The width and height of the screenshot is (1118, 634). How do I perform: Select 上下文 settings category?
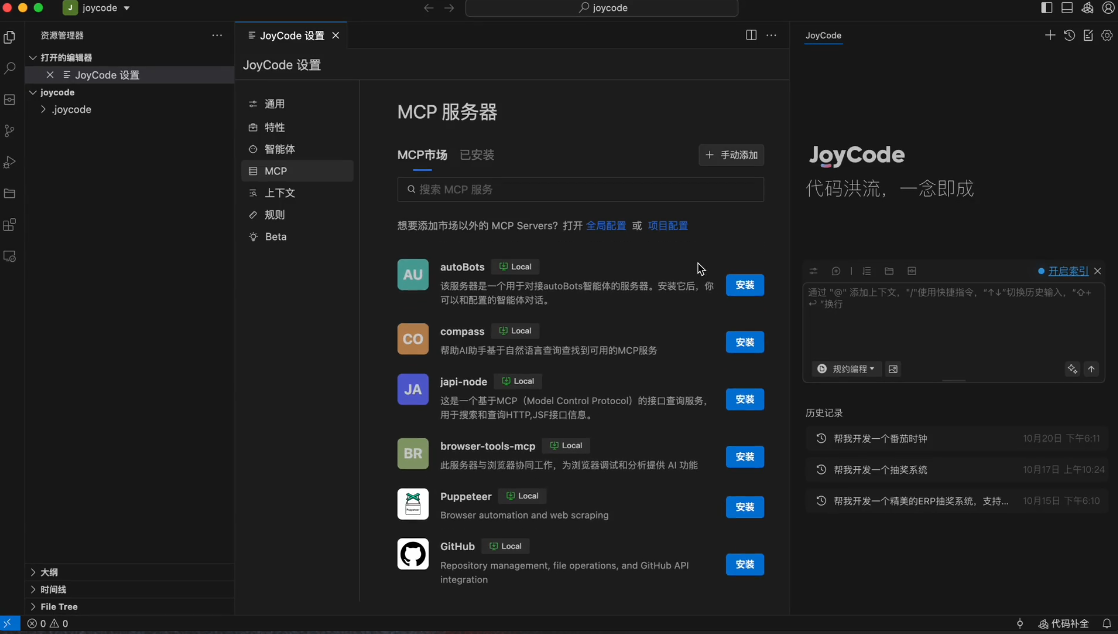coord(297,193)
